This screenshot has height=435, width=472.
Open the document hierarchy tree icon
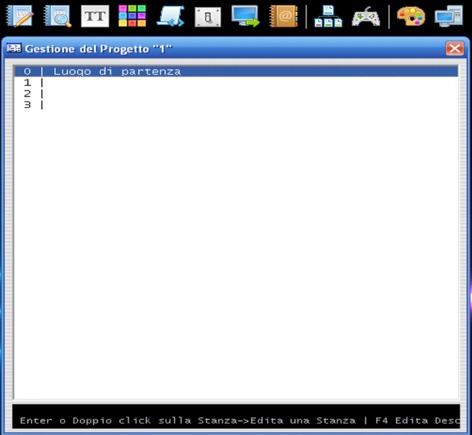click(x=328, y=16)
